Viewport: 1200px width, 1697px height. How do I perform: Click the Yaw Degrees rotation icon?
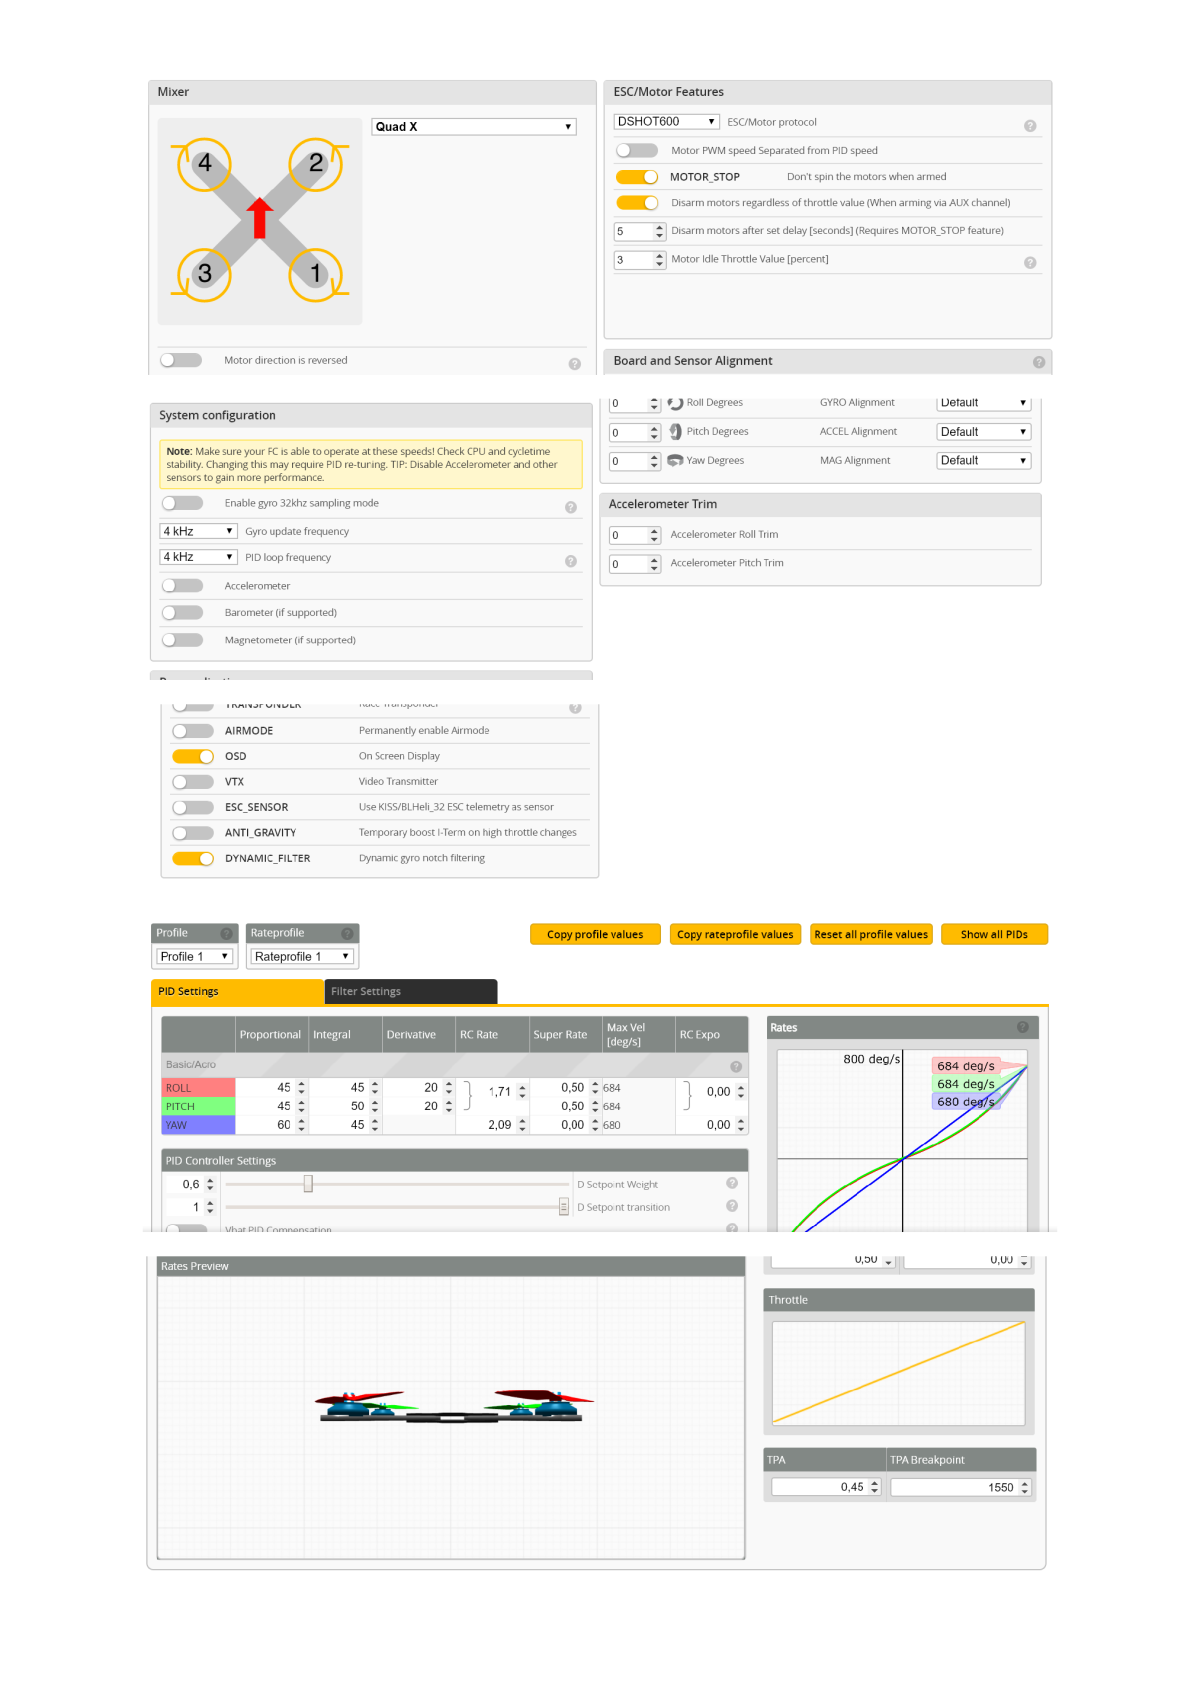(675, 461)
